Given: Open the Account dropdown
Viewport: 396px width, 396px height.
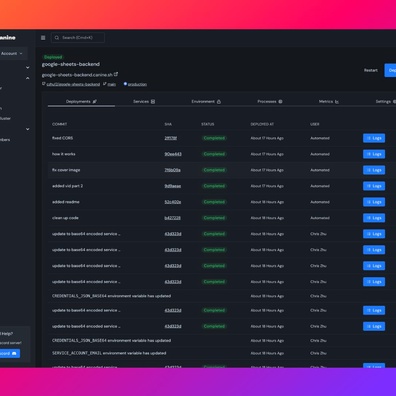Looking at the screenshot, I should (12, 53).
